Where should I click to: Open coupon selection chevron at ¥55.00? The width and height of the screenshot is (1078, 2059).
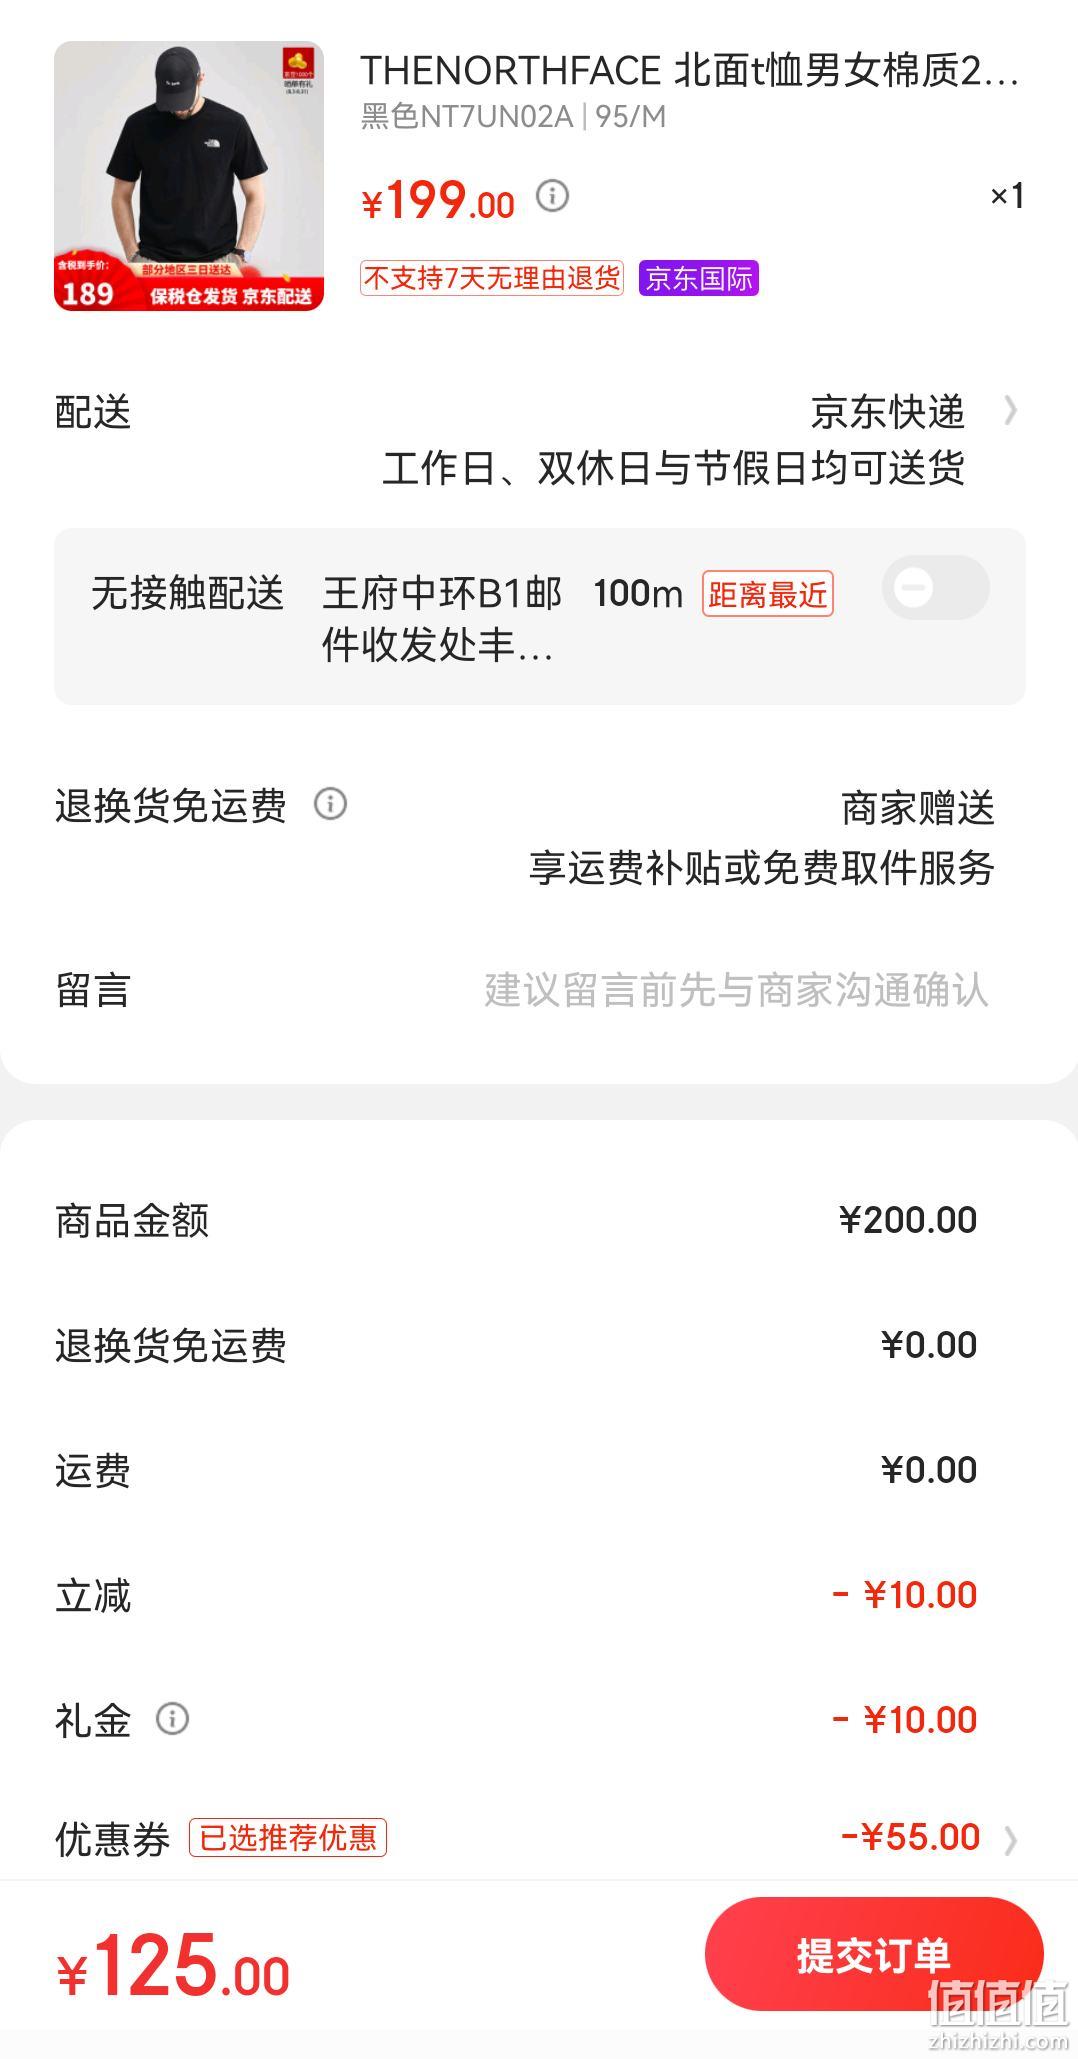tap(1010, 1839)
